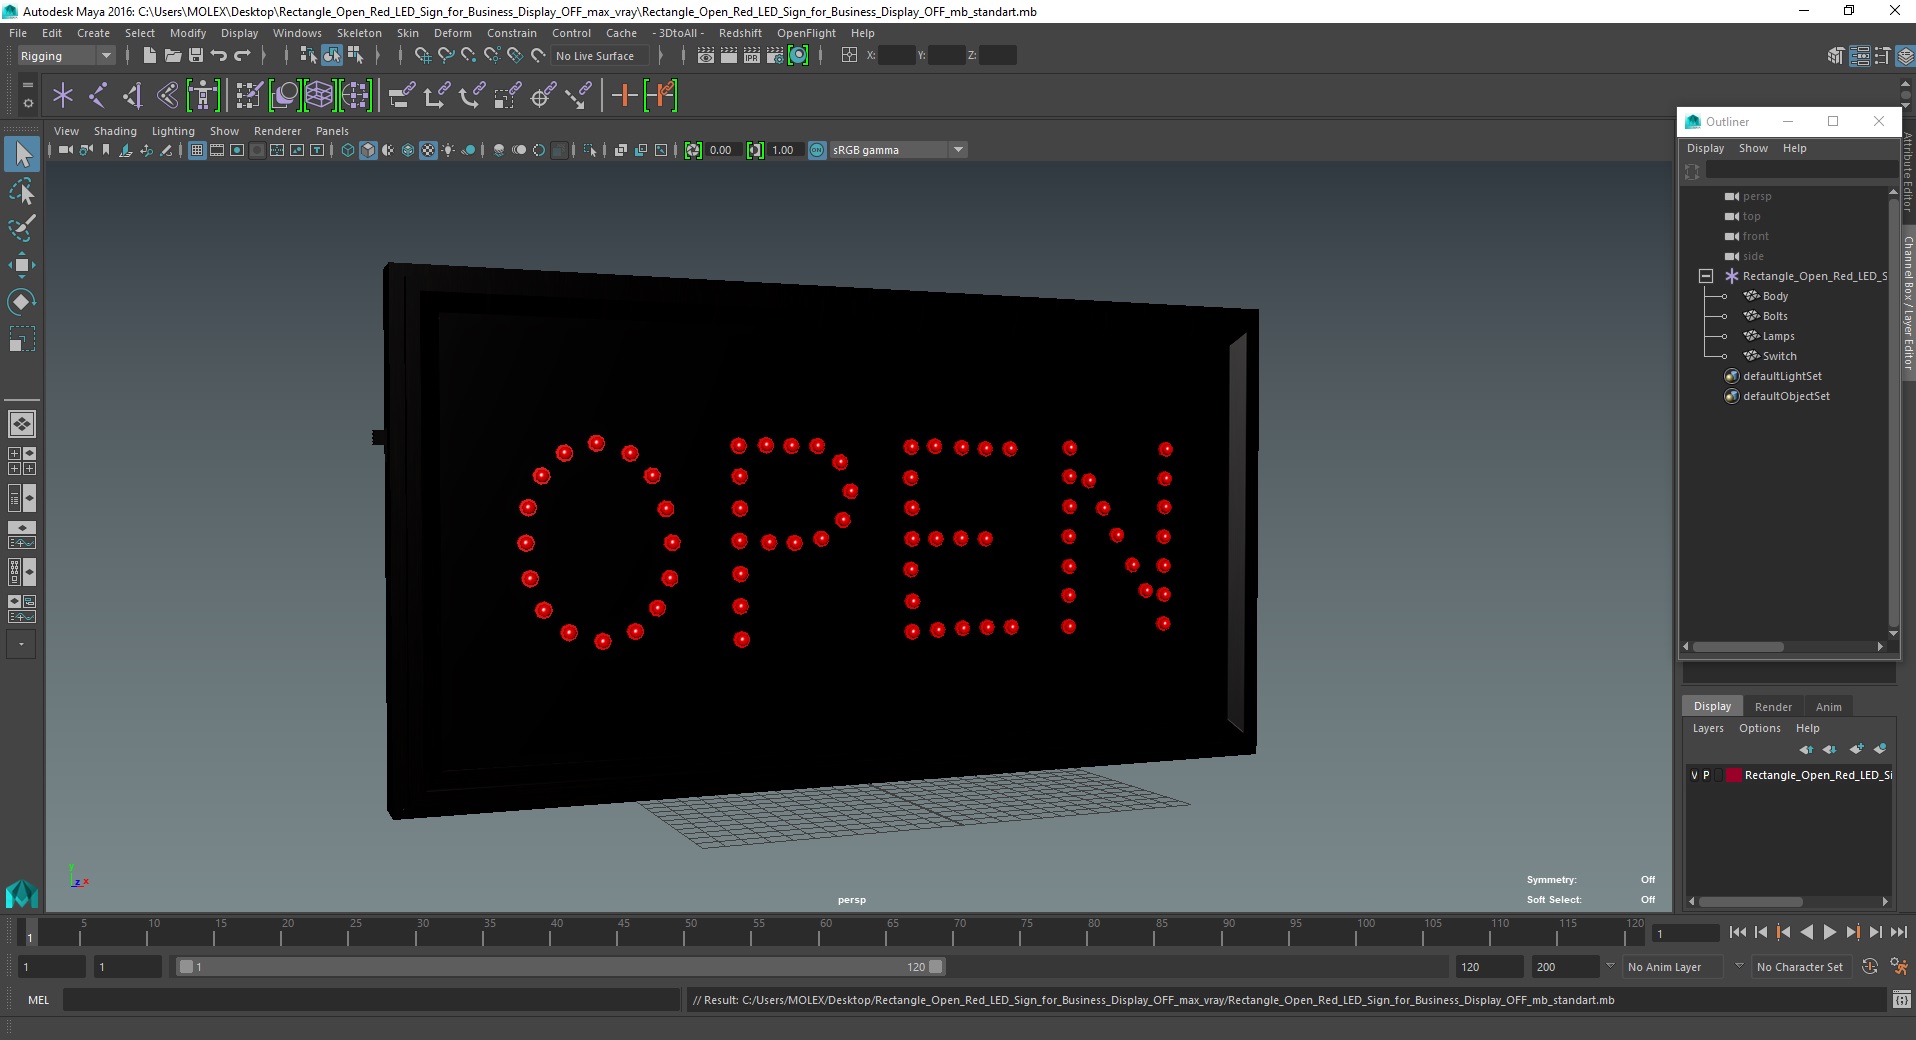Click step forward one key button

tap(1852, 932)
